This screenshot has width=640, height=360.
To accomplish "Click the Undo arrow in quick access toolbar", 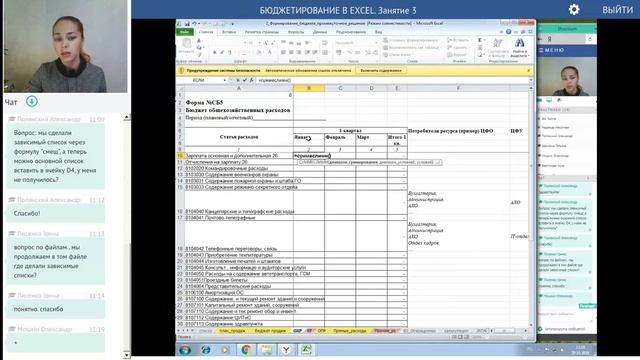I will 194,24.
